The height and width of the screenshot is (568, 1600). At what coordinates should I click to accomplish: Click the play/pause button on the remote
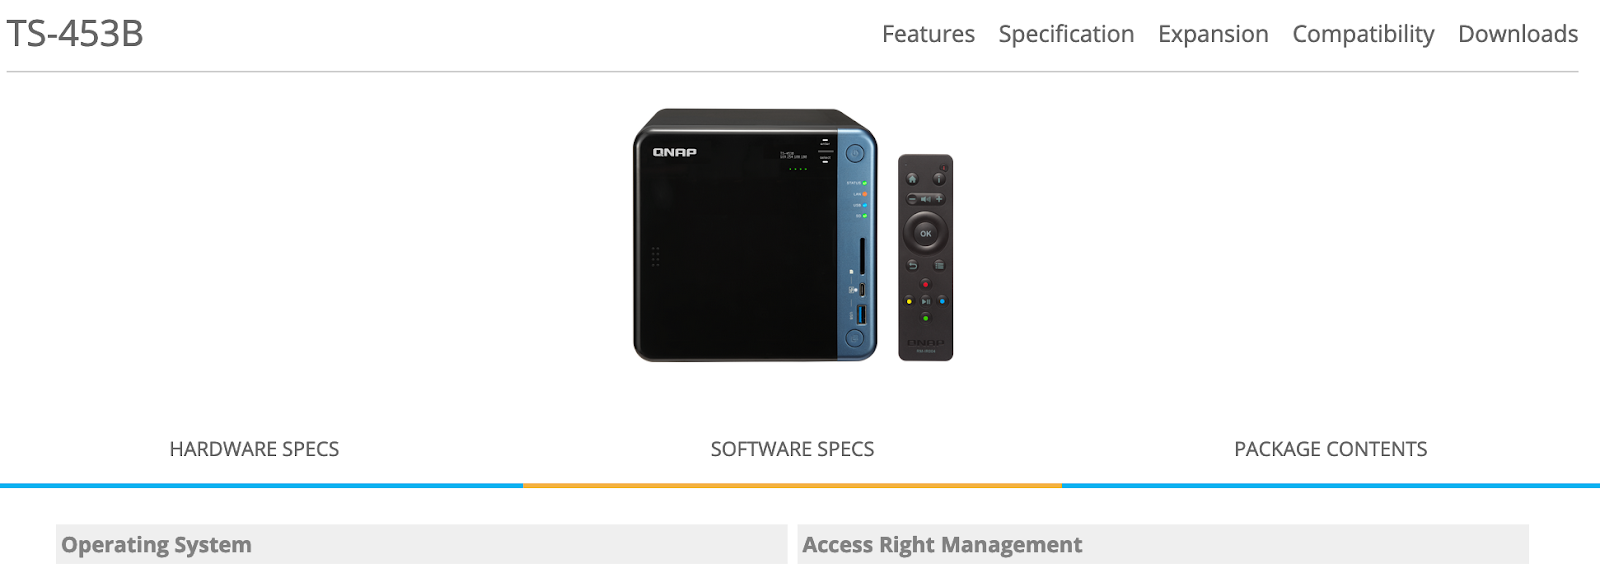coord(925,301)
